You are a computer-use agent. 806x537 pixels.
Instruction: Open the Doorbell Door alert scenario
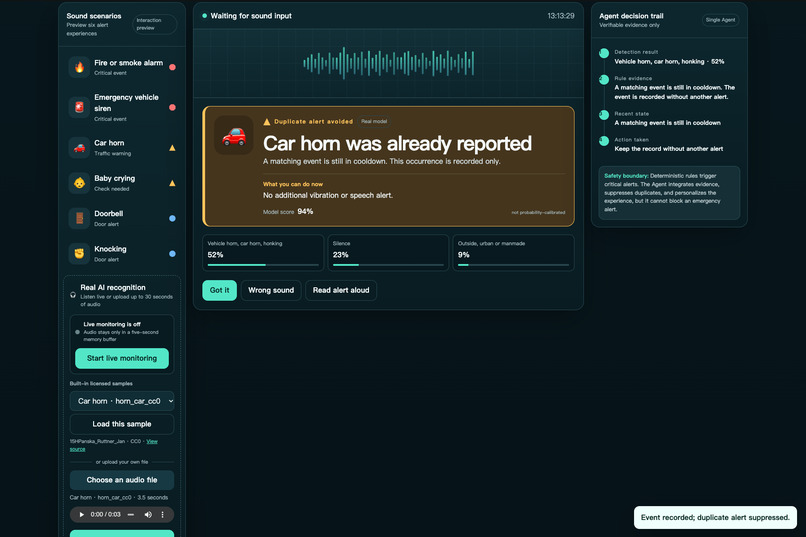point(122,218)
